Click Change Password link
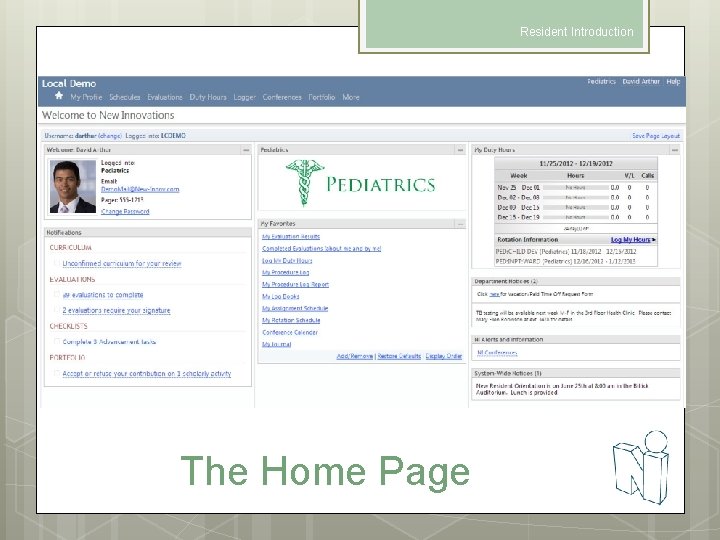This screenshot has width=720, height=540. (125, 212)
